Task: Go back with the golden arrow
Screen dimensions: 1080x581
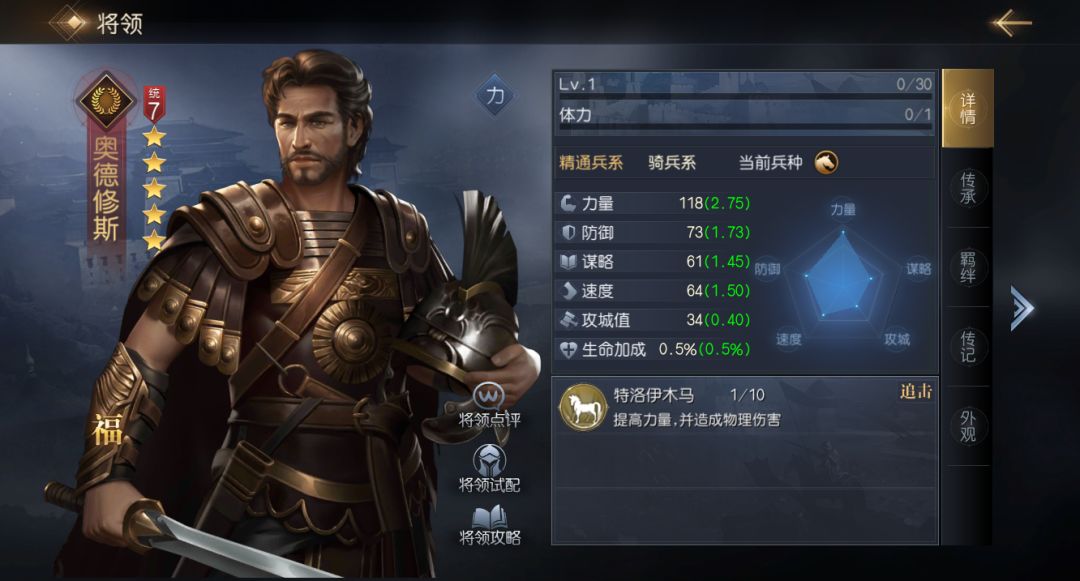Action: tap(1010, 23)
